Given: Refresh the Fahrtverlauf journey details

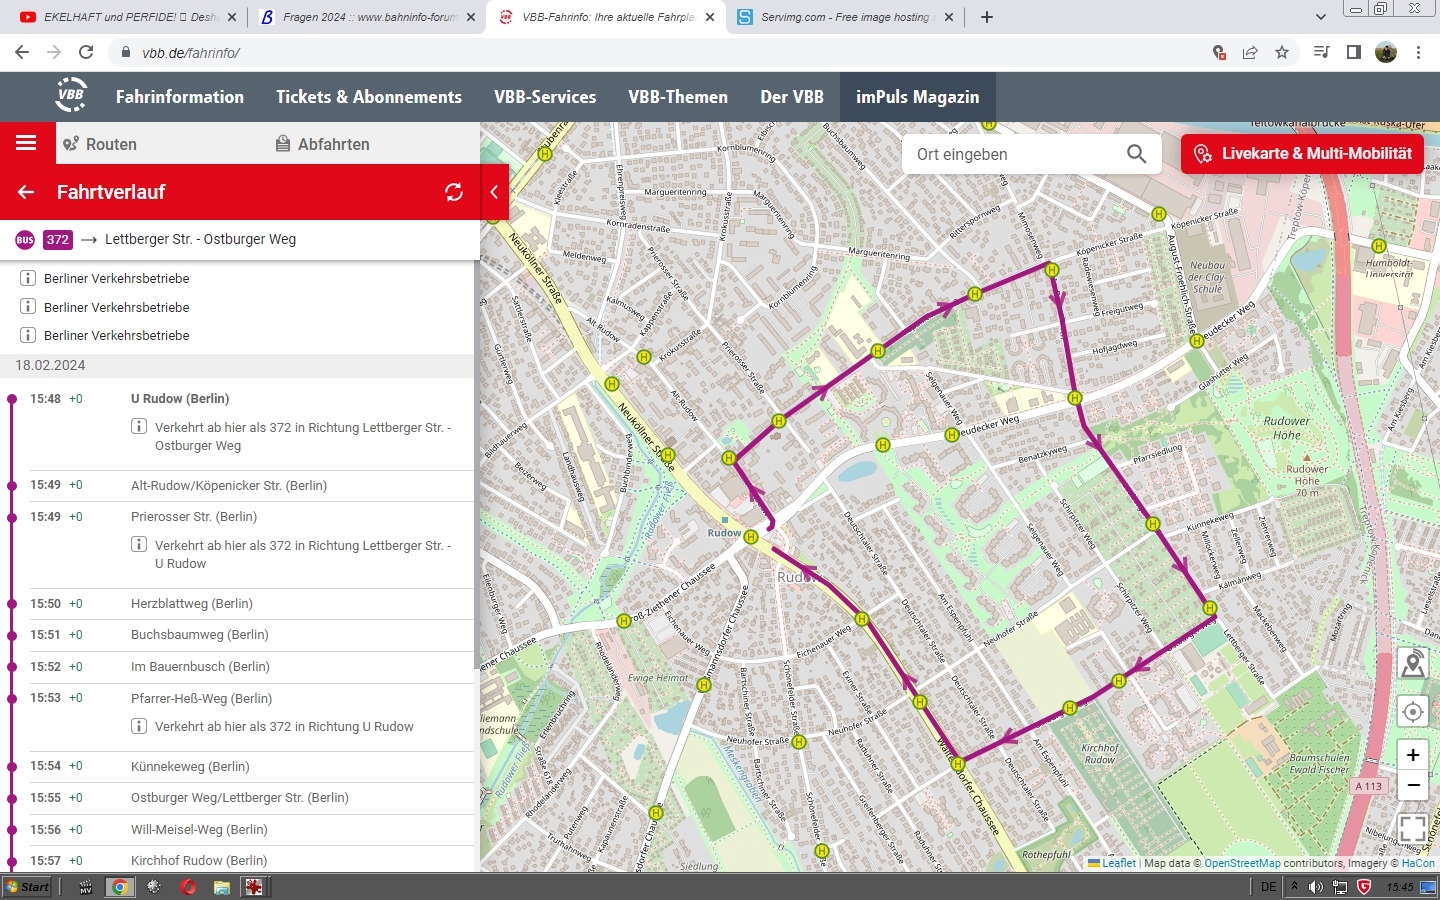Looking at the screenshot, I should (x=454, y=192).
